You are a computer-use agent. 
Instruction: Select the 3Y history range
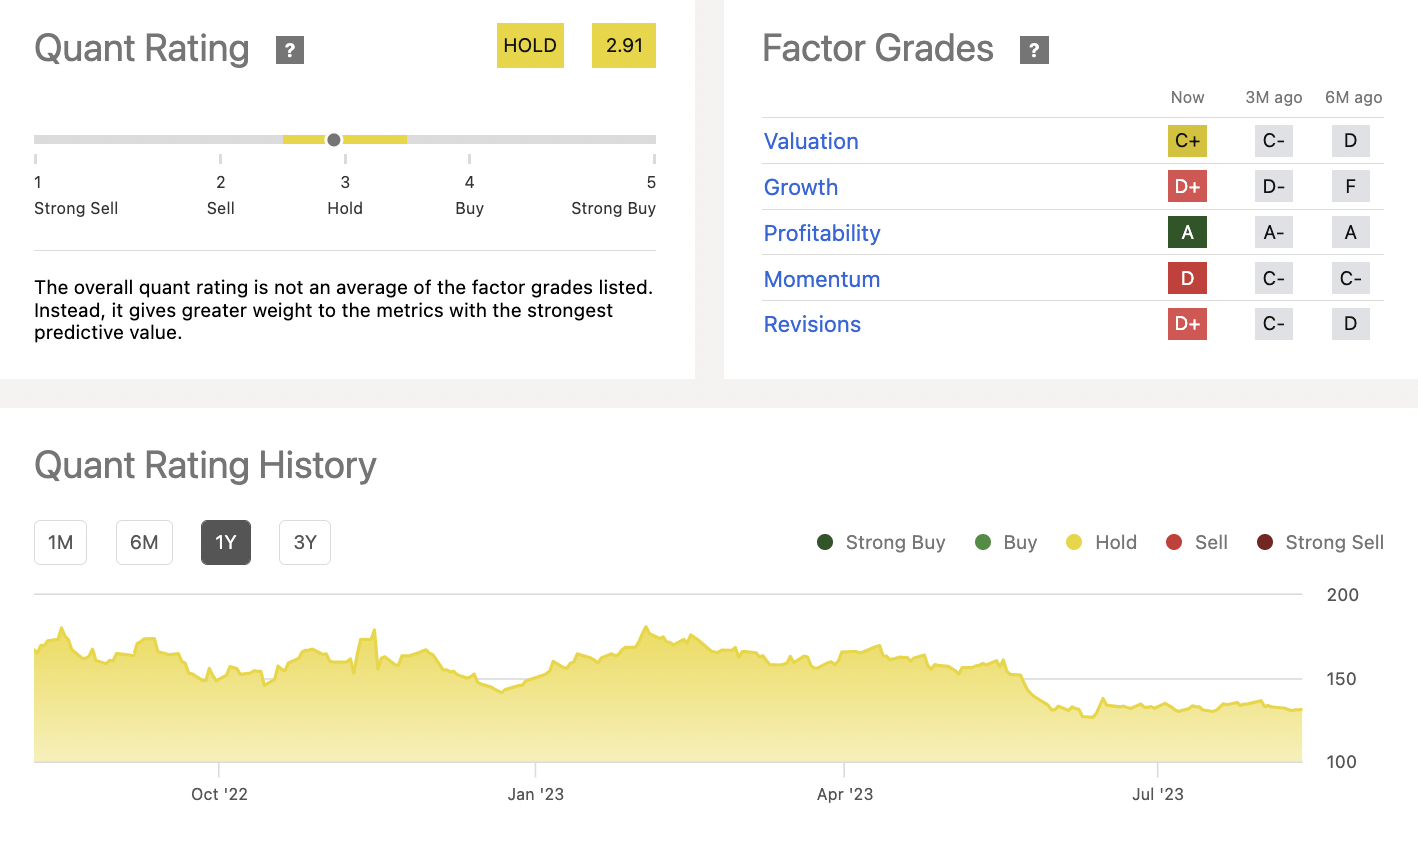(305, 542)
